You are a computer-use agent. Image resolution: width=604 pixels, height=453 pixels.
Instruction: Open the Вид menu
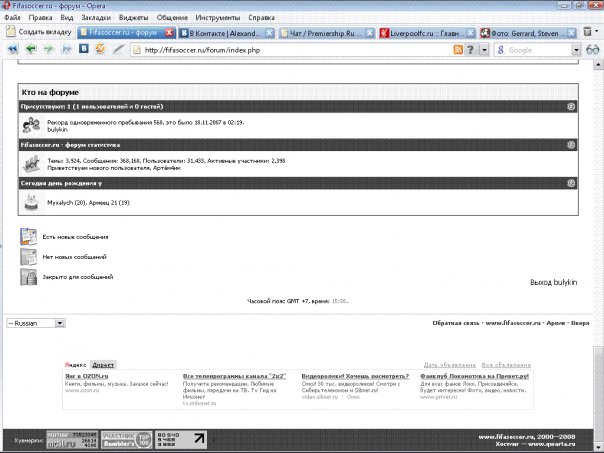pos(67,18)
